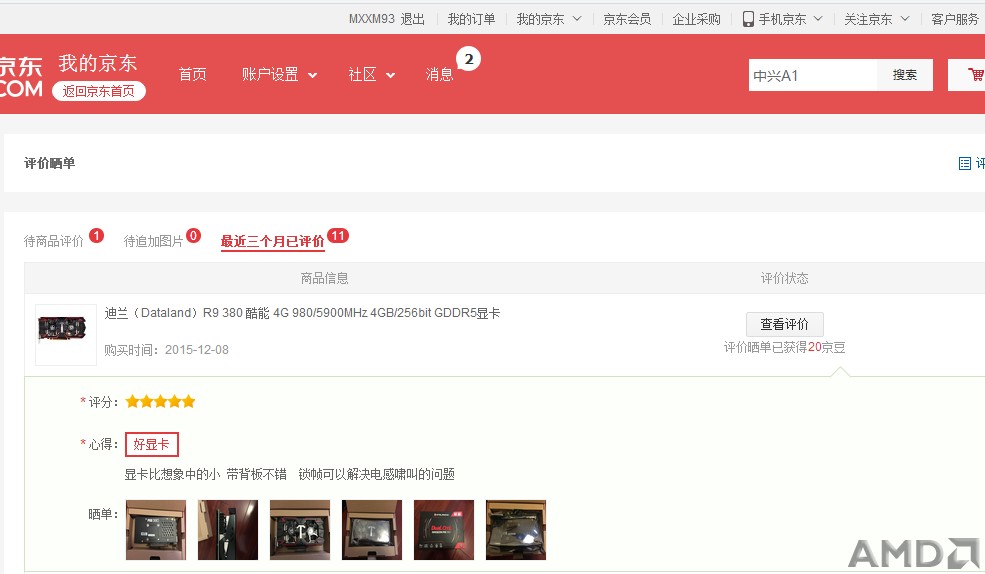This screenshot has width=985, height=574.
Task: Click the five-star rating
Action: pyautogui.click(x=160, y=402)
